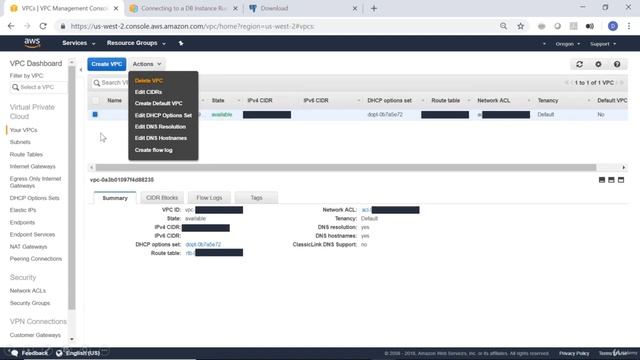
Task: Open Chrome three-dot menu
Action: [629, 26]
